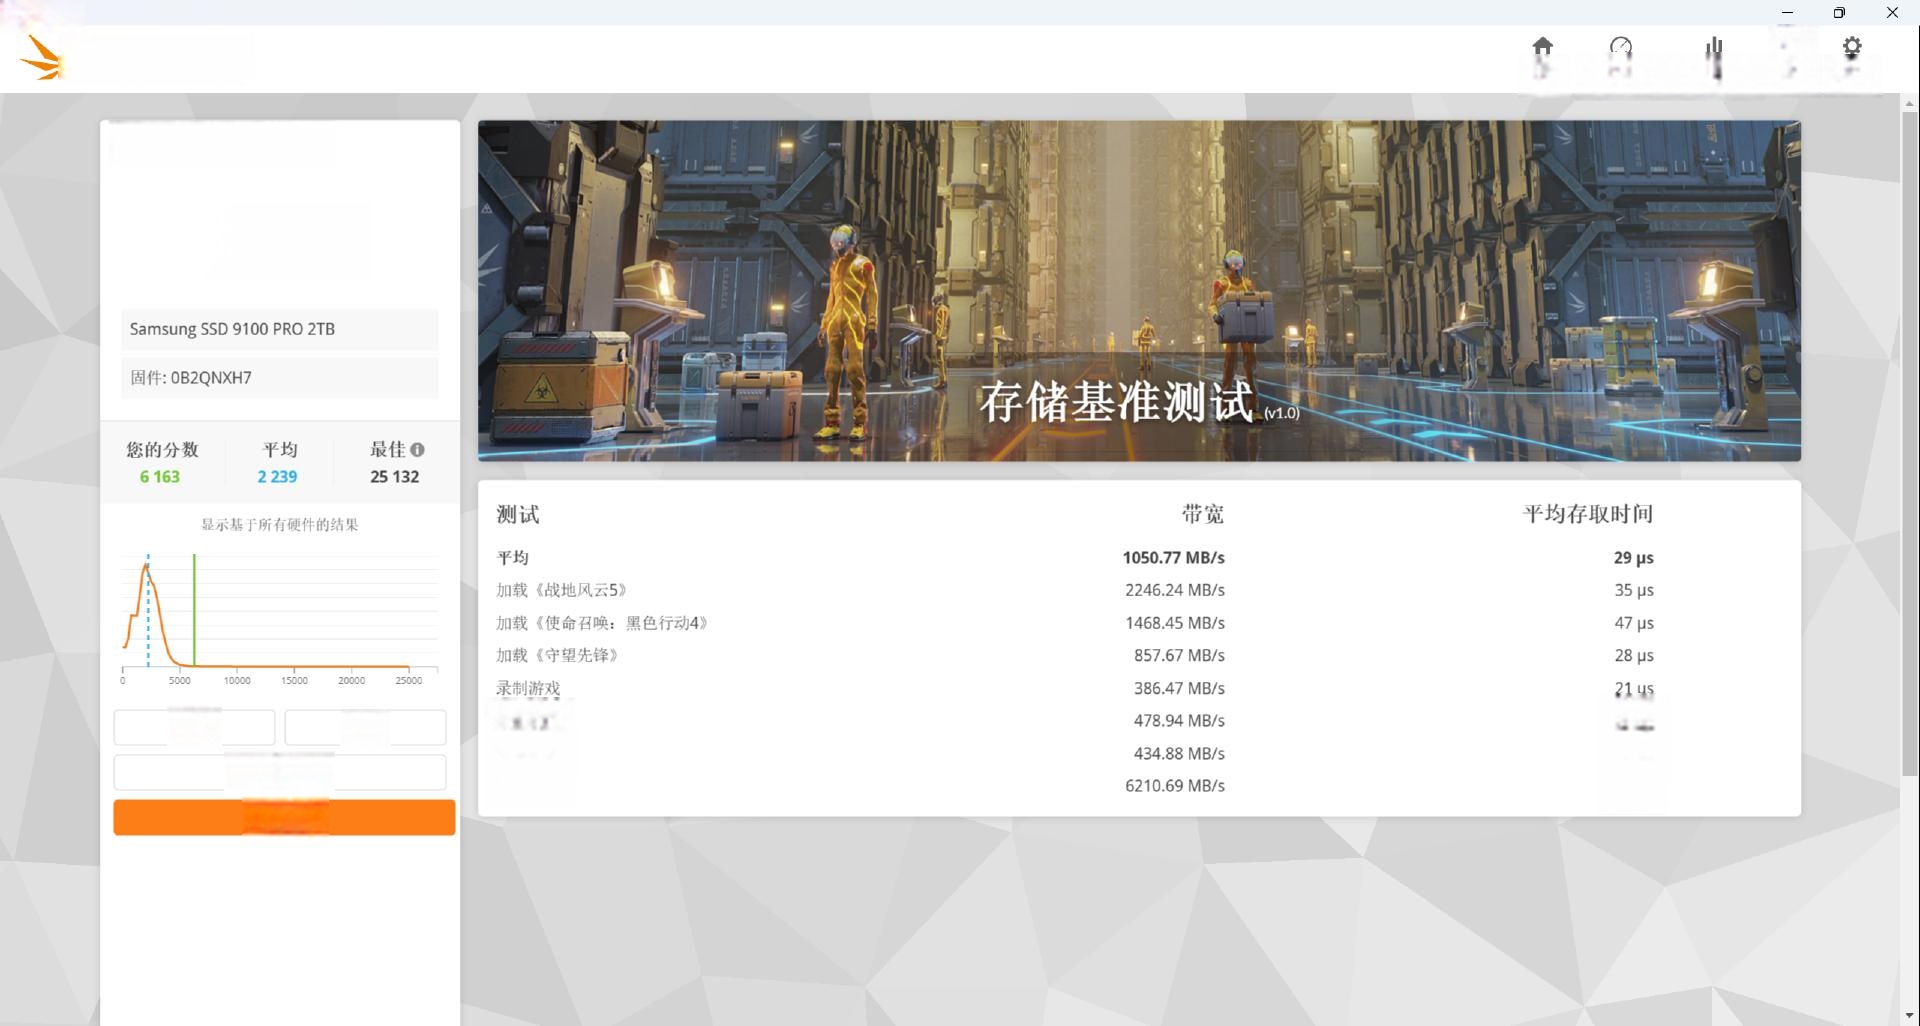Image resolution: width=1920 pixels, height=1026 pixels.
Task: Click your score value 6 163
Action: coord(160,477)
